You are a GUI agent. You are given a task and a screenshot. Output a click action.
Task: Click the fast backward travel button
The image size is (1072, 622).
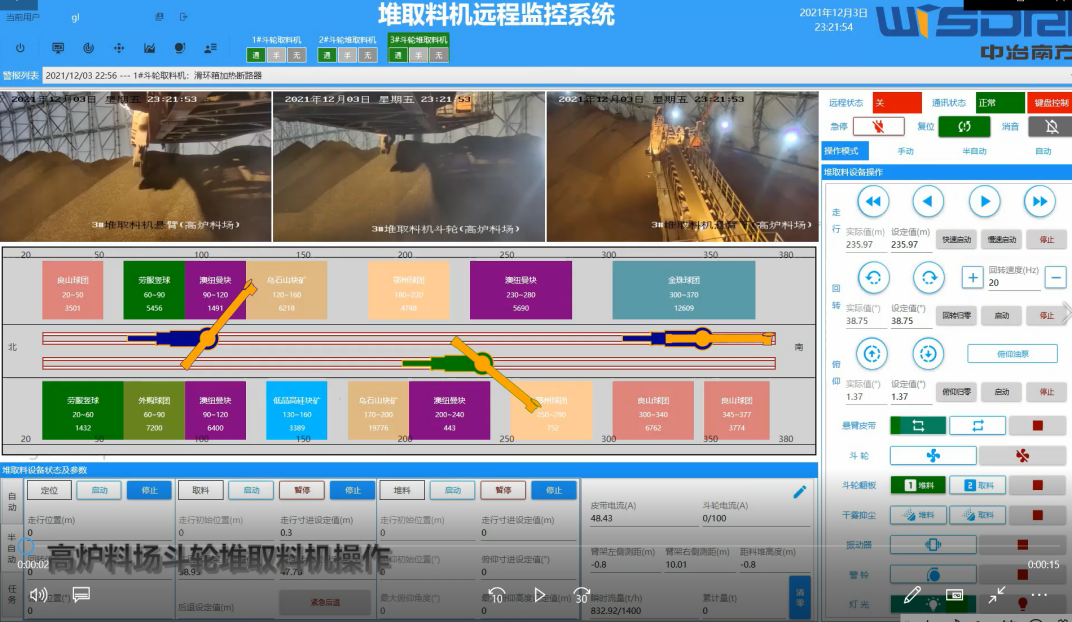pos(873,202)
